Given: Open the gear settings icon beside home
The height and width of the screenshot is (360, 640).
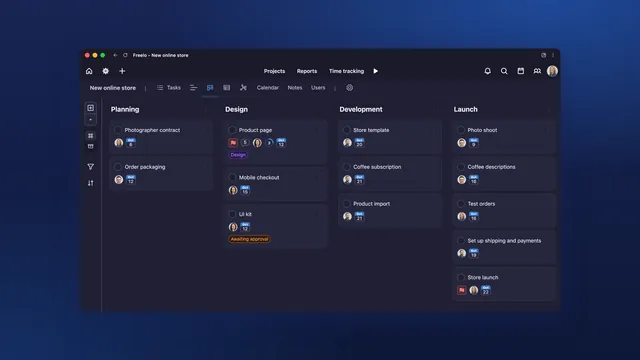Looking at the screenshot, I should 105,71.
